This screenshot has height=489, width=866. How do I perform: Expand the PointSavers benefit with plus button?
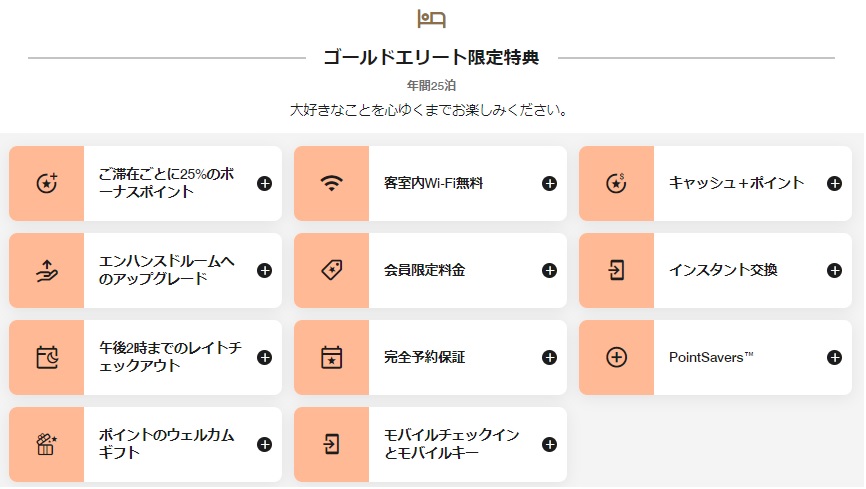point(834,357)
